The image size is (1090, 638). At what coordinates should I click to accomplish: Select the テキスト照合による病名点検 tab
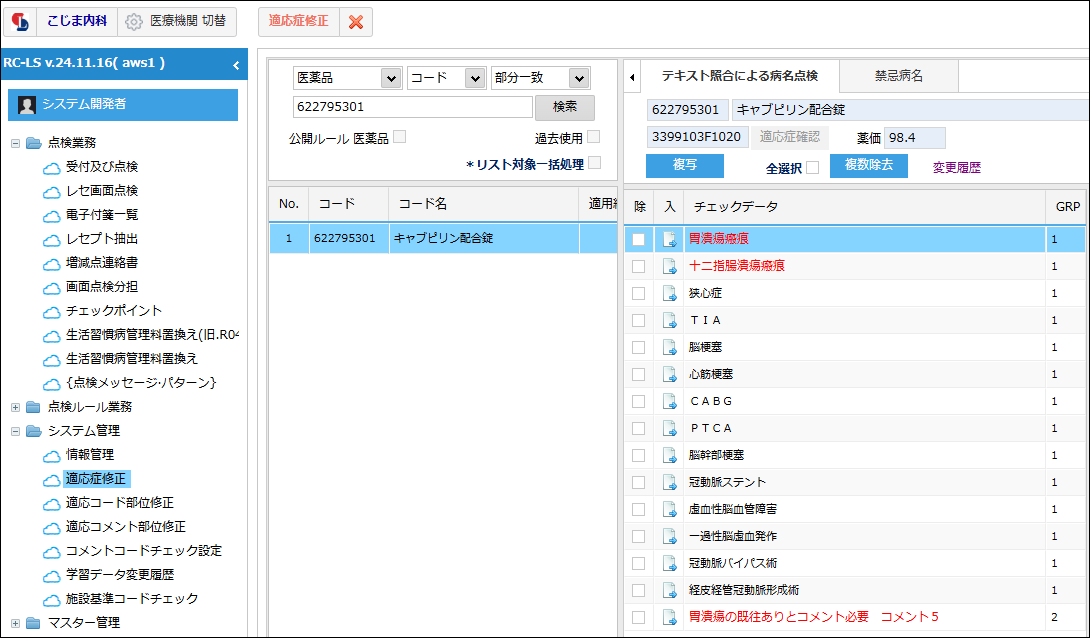tap(740, 76)
